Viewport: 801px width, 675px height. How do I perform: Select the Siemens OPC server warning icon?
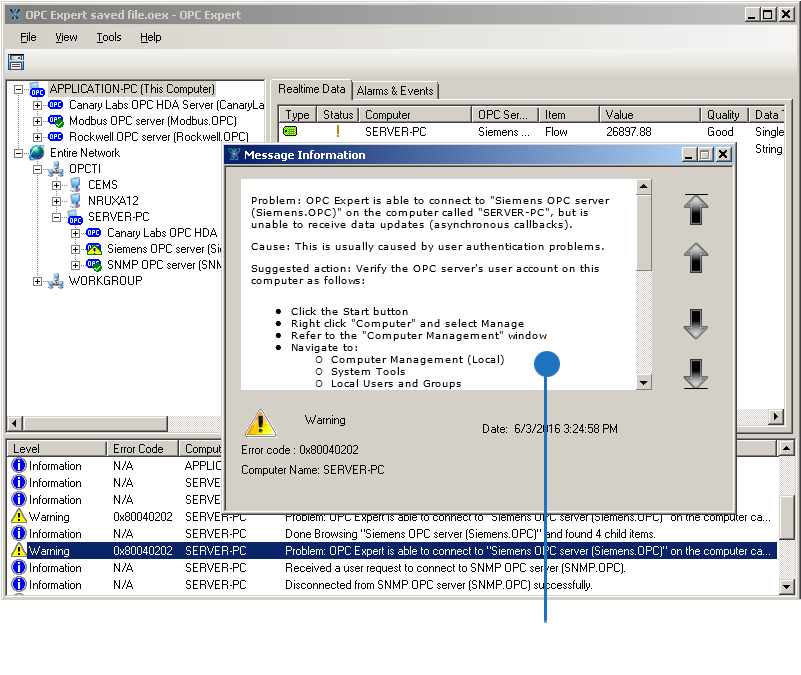[x=94, y=249]
